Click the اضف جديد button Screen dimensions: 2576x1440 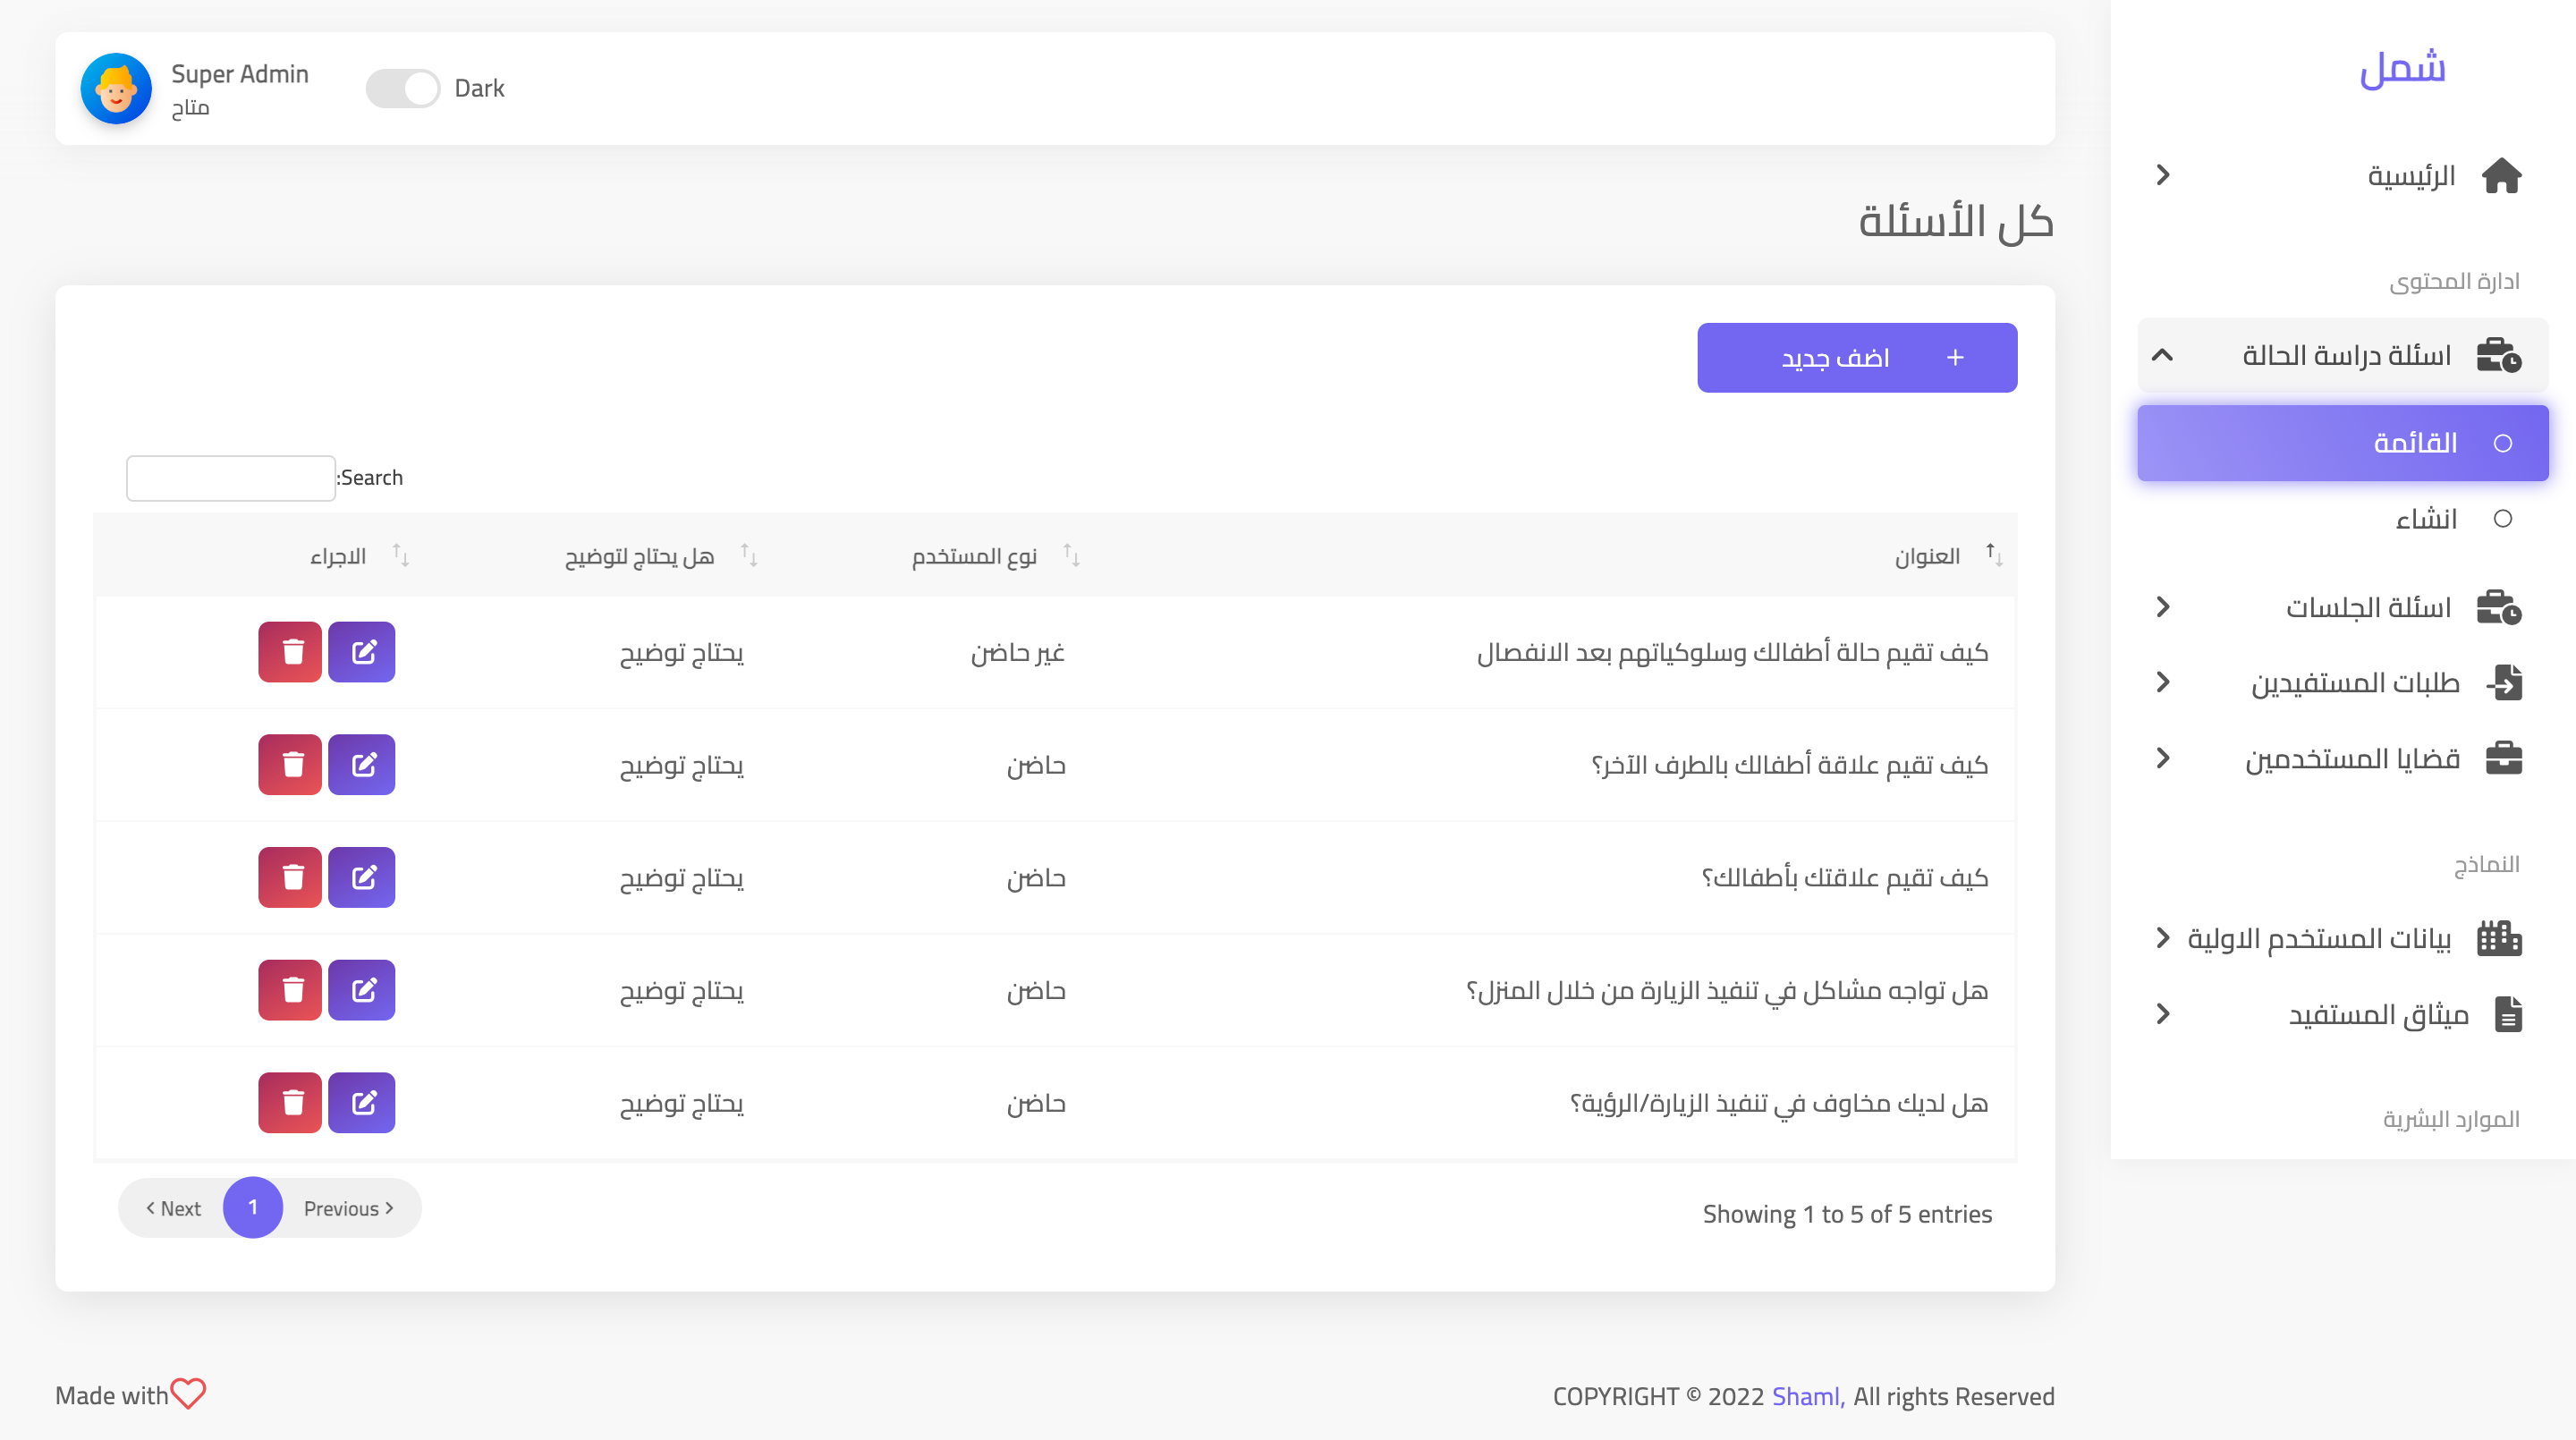[x=1856, y=357]
